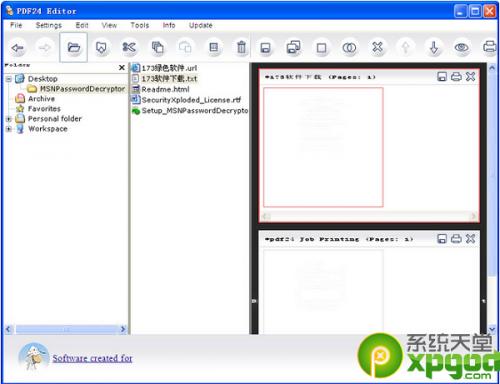This screenshot has width=500, height=384.
Task: Minimize the PDF24 Editor window
Action: (x=460, y=12)
